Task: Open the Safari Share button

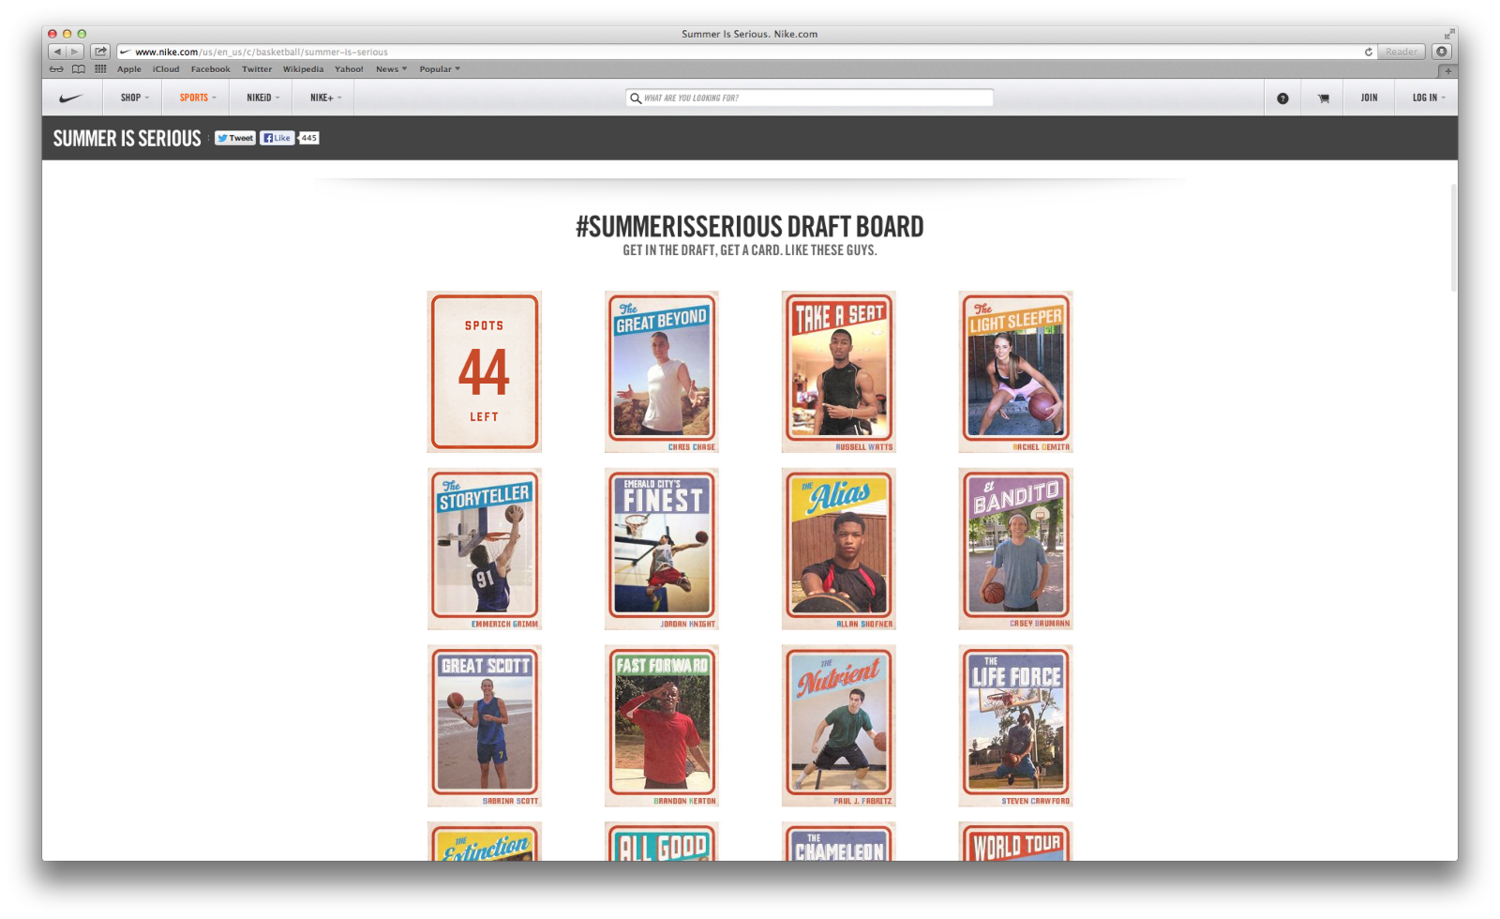Action: click(101, 52)
